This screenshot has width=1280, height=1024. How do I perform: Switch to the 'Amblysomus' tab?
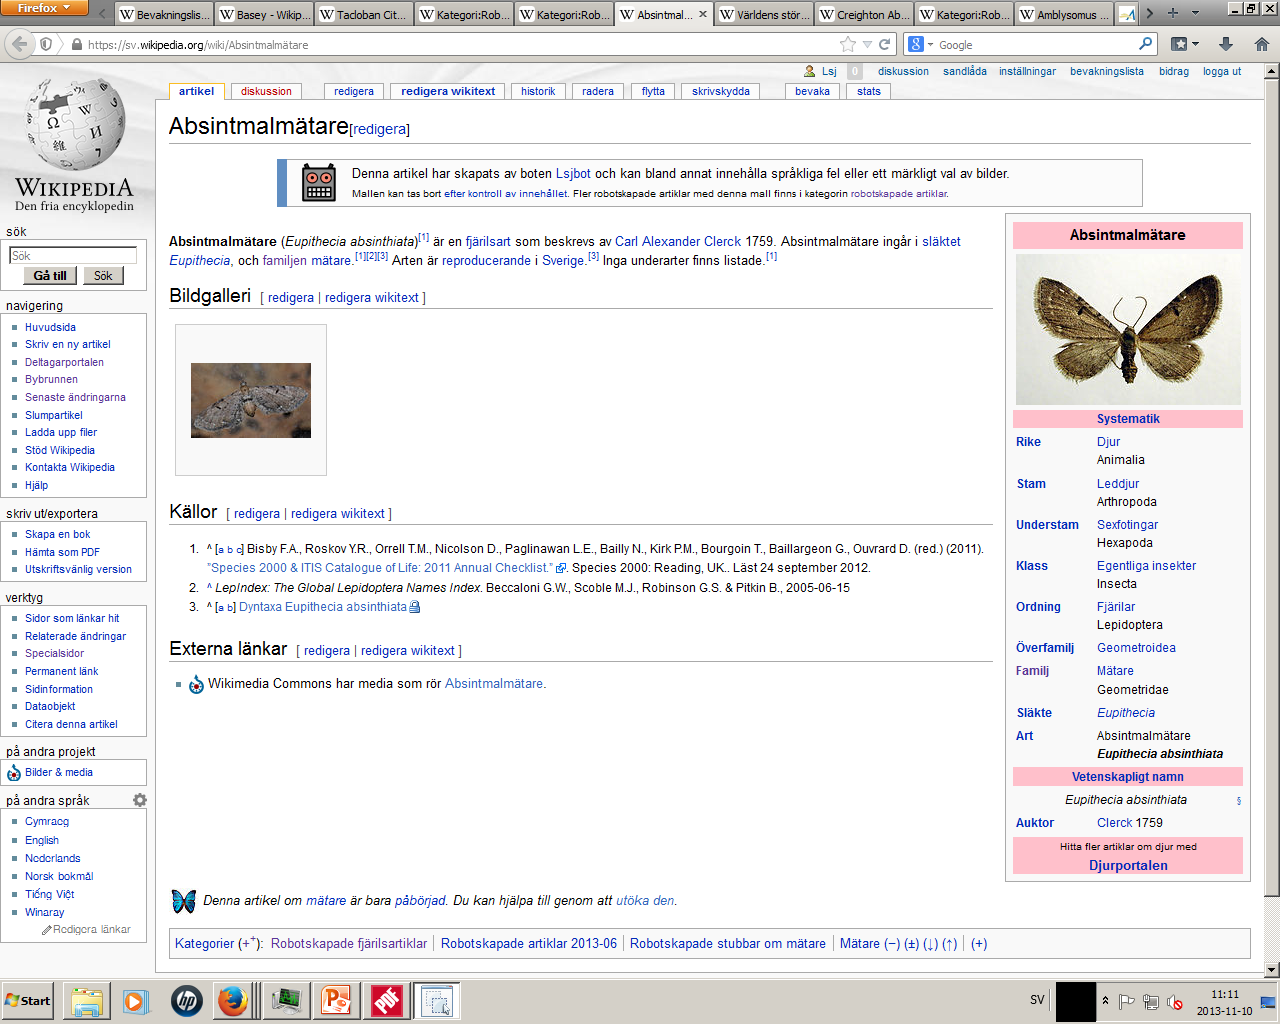(1065, 15)
